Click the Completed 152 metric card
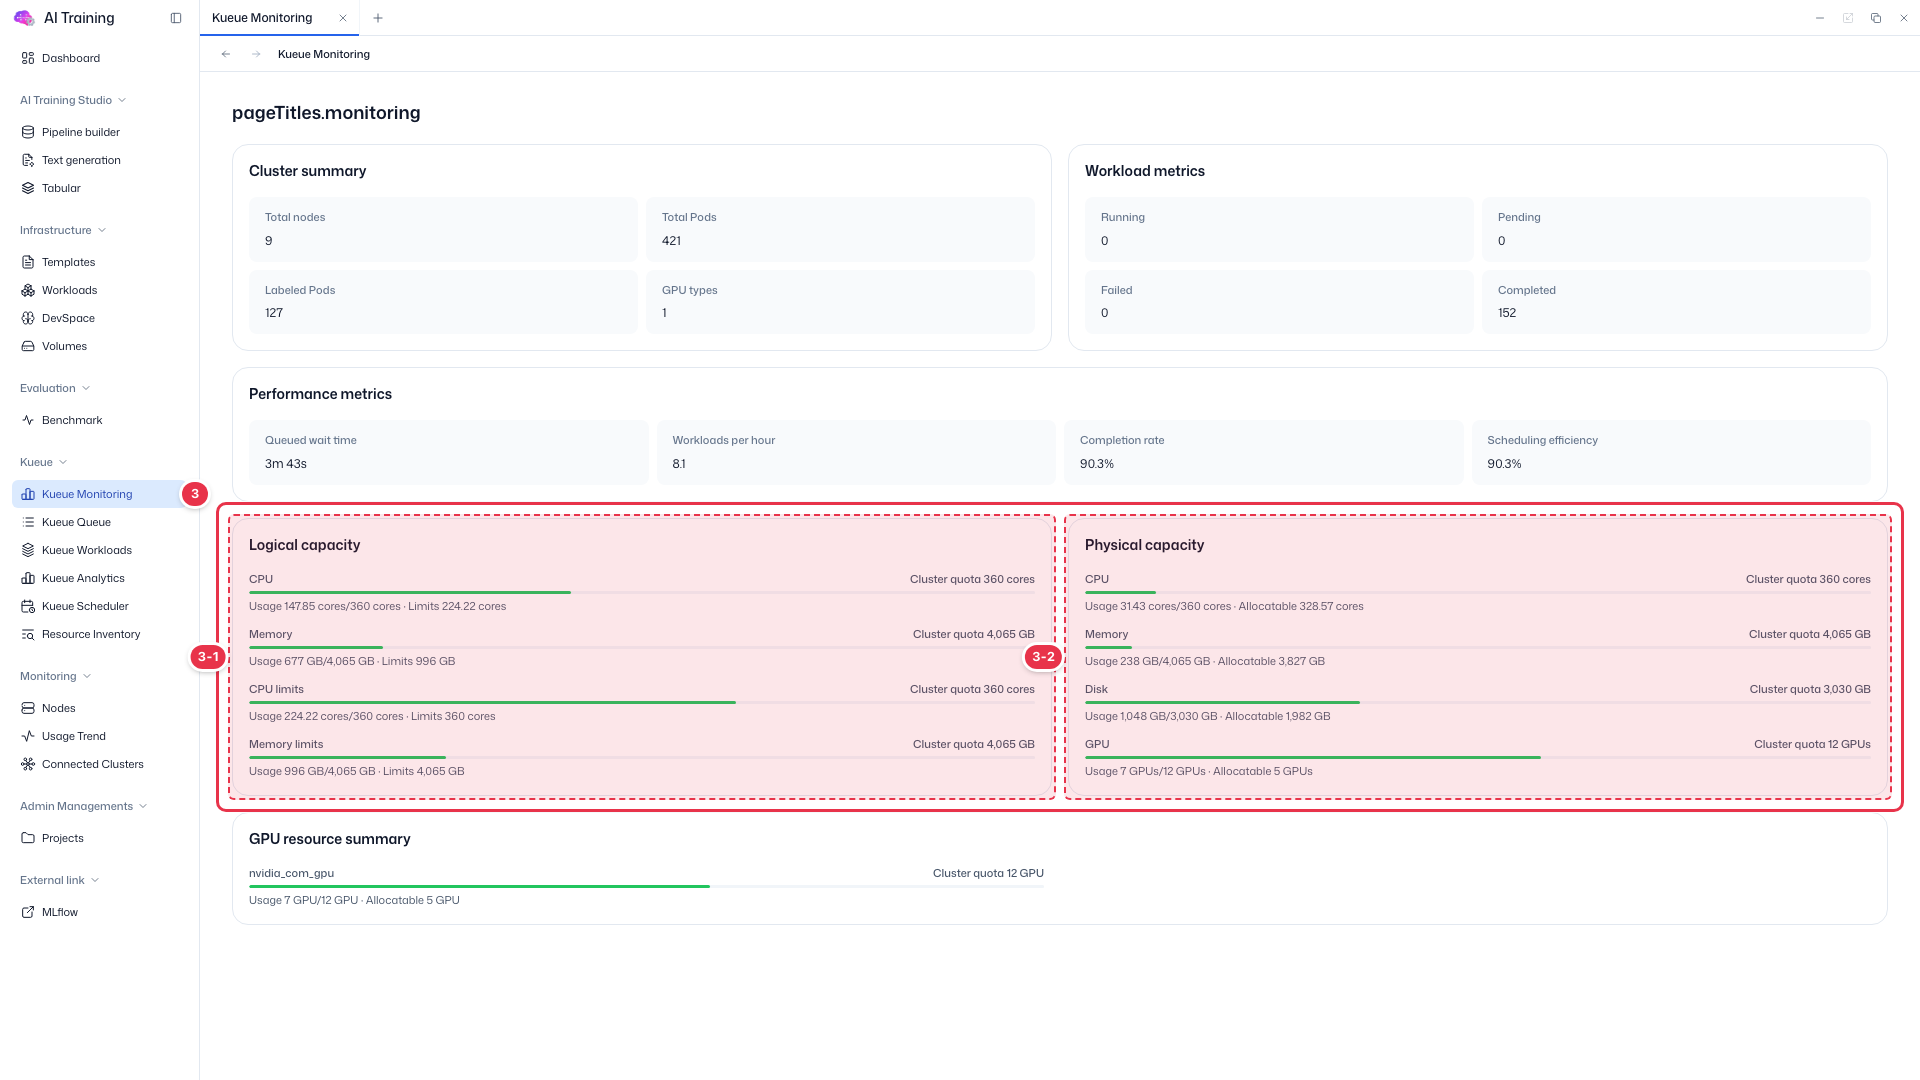The image size is (1920, 1080). pyautogui.click(x=1676, y=302)
